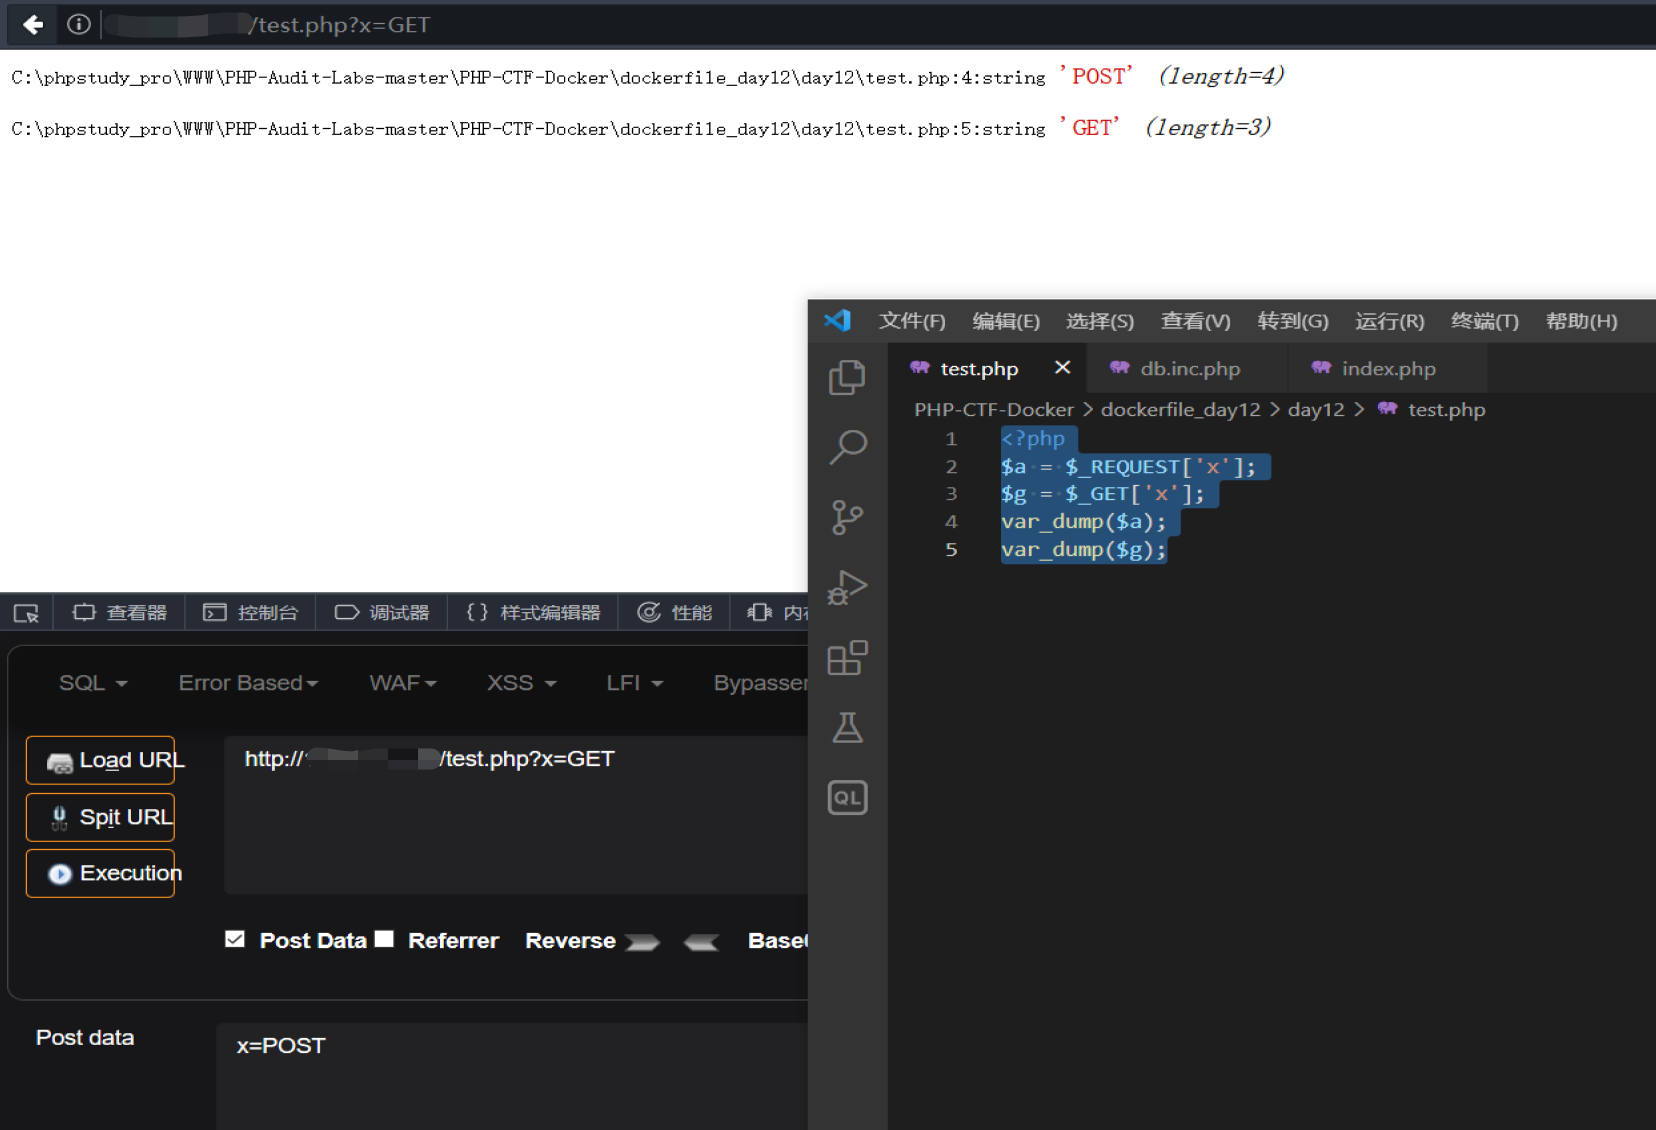The height and width of the screenshot is (1130, 1656).
Task: Expand the LFI dropdown
Action: click(634, 683)
